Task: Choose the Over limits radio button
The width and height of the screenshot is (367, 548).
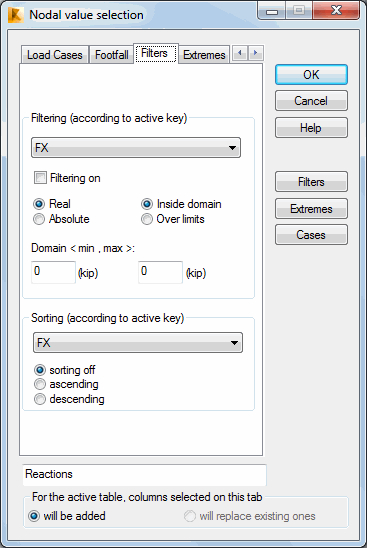Action: pos(147,219)
